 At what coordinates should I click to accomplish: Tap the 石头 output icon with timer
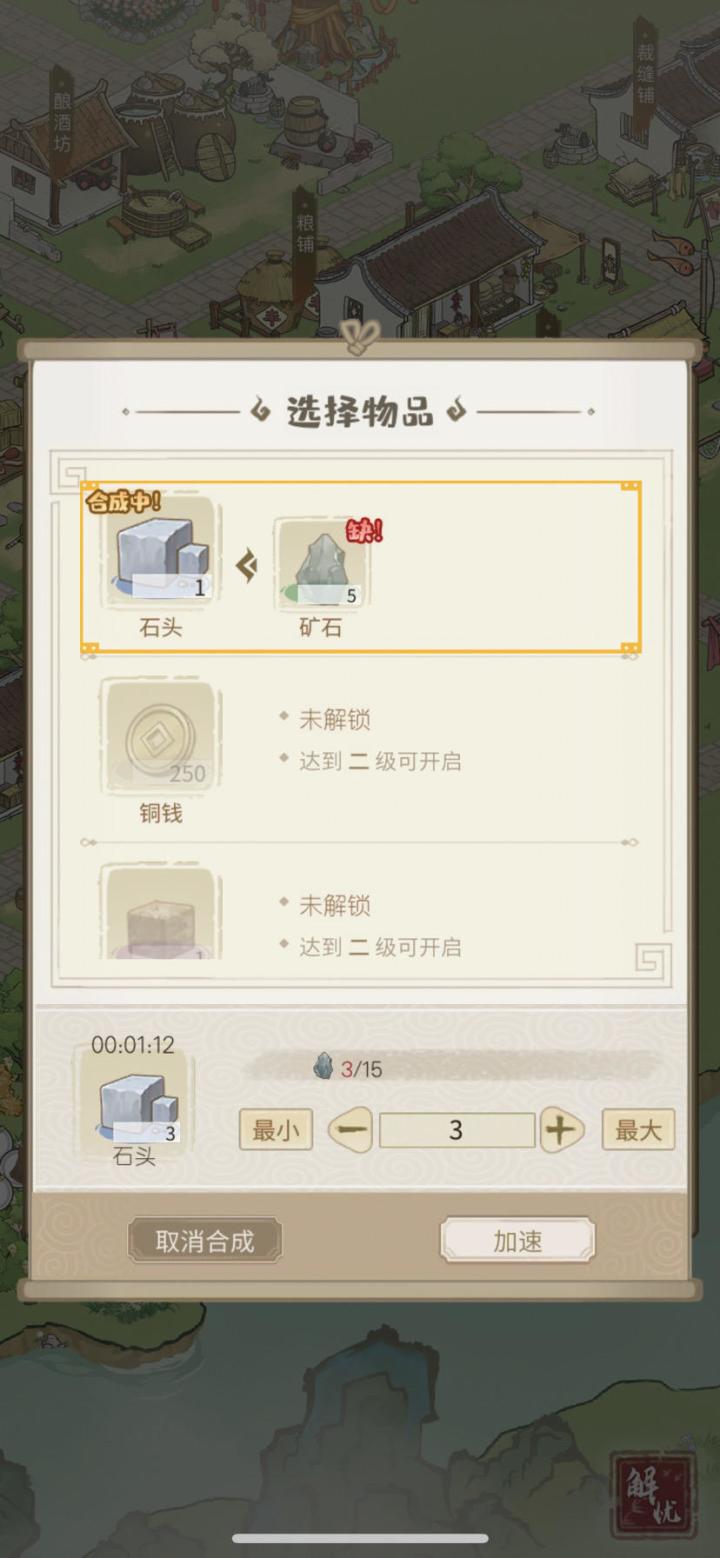click(x=136, y=1102)
